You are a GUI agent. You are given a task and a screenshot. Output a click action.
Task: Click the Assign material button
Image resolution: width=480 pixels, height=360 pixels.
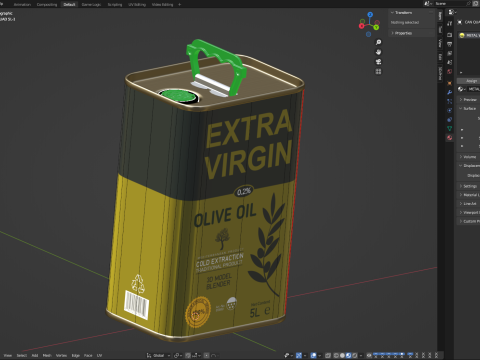468,81
